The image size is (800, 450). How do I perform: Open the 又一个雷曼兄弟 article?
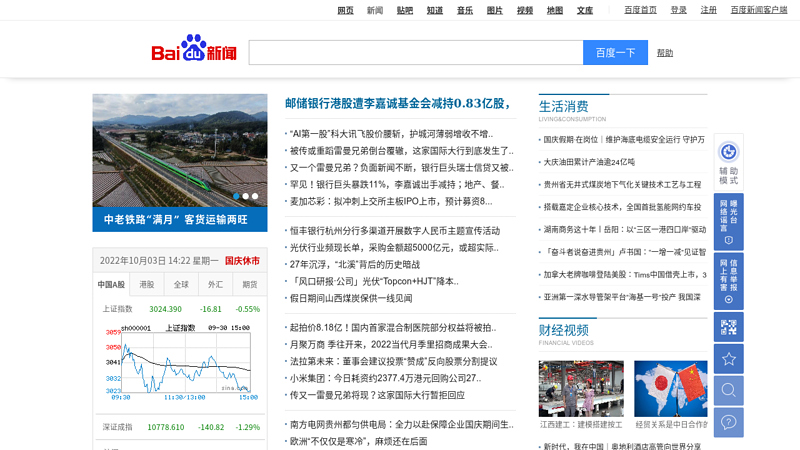402,167
